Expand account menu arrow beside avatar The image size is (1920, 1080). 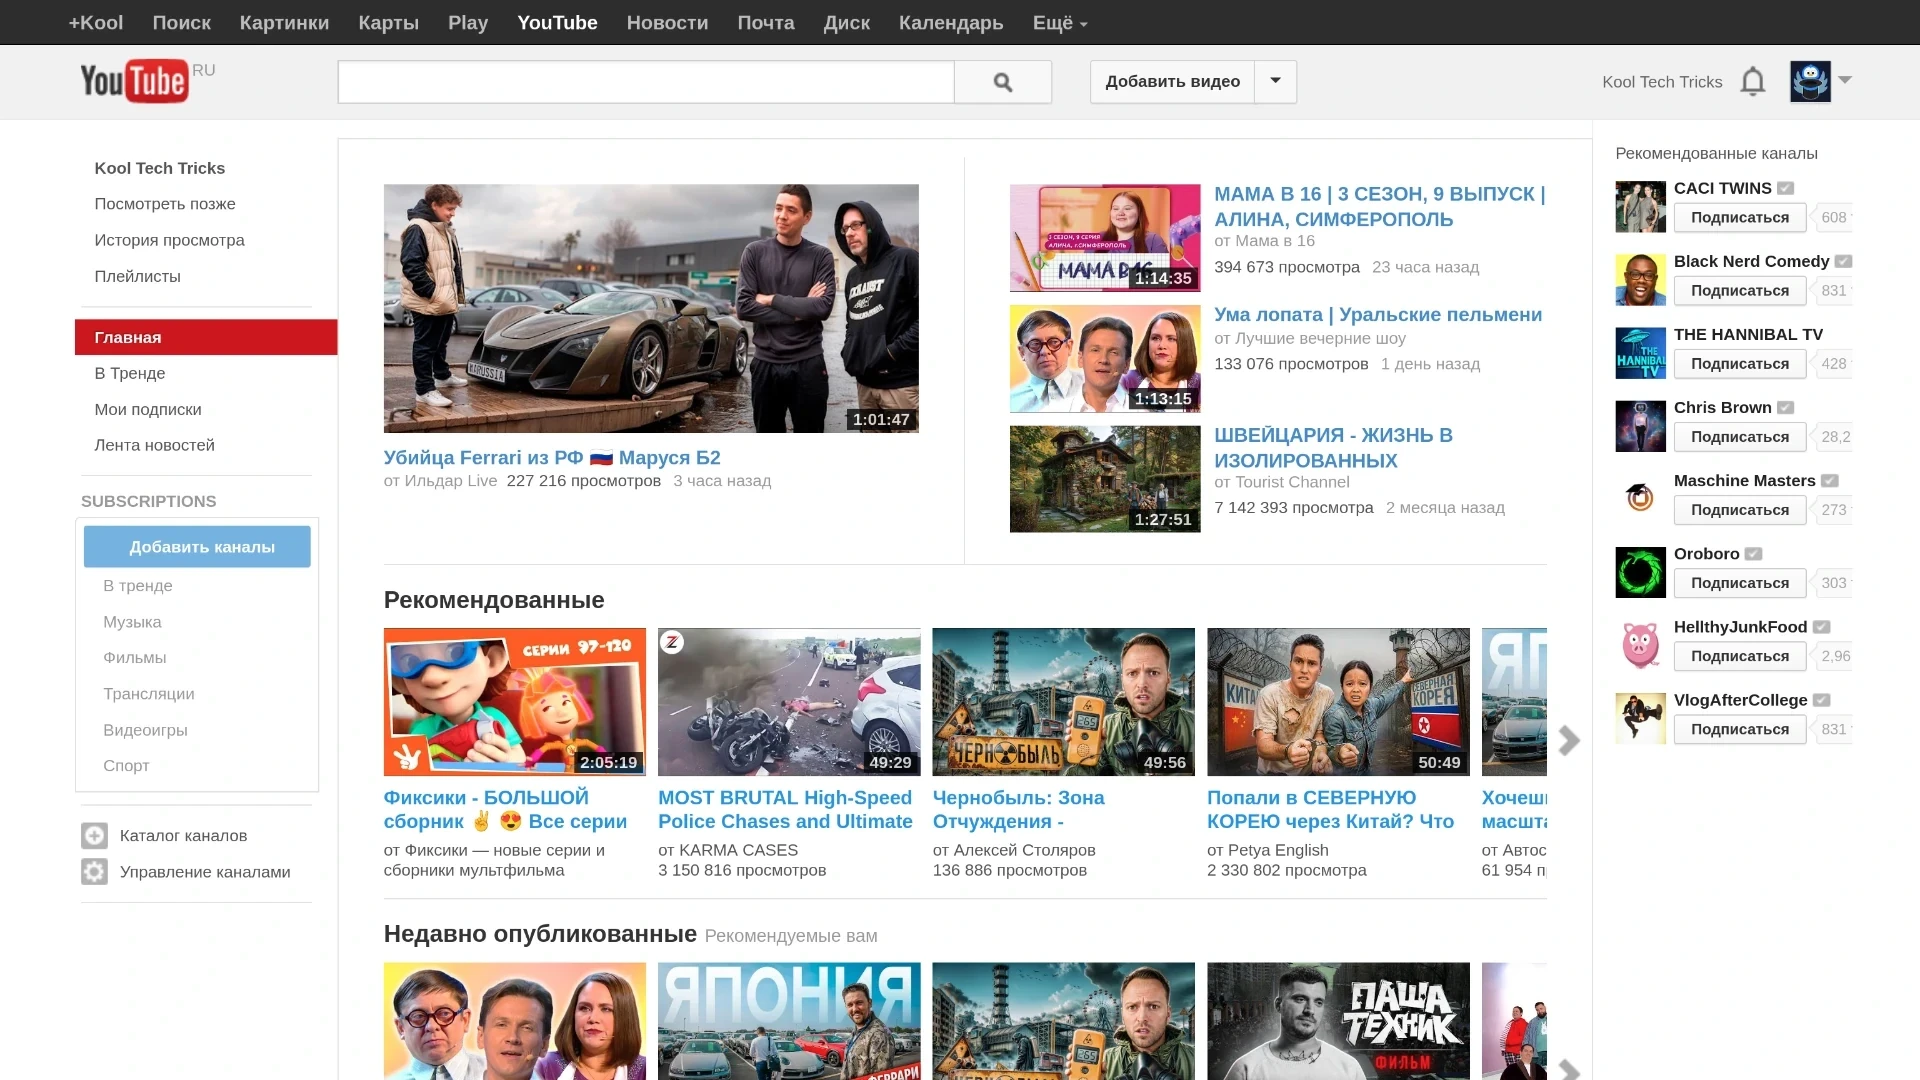click(x=1845, y=80)
